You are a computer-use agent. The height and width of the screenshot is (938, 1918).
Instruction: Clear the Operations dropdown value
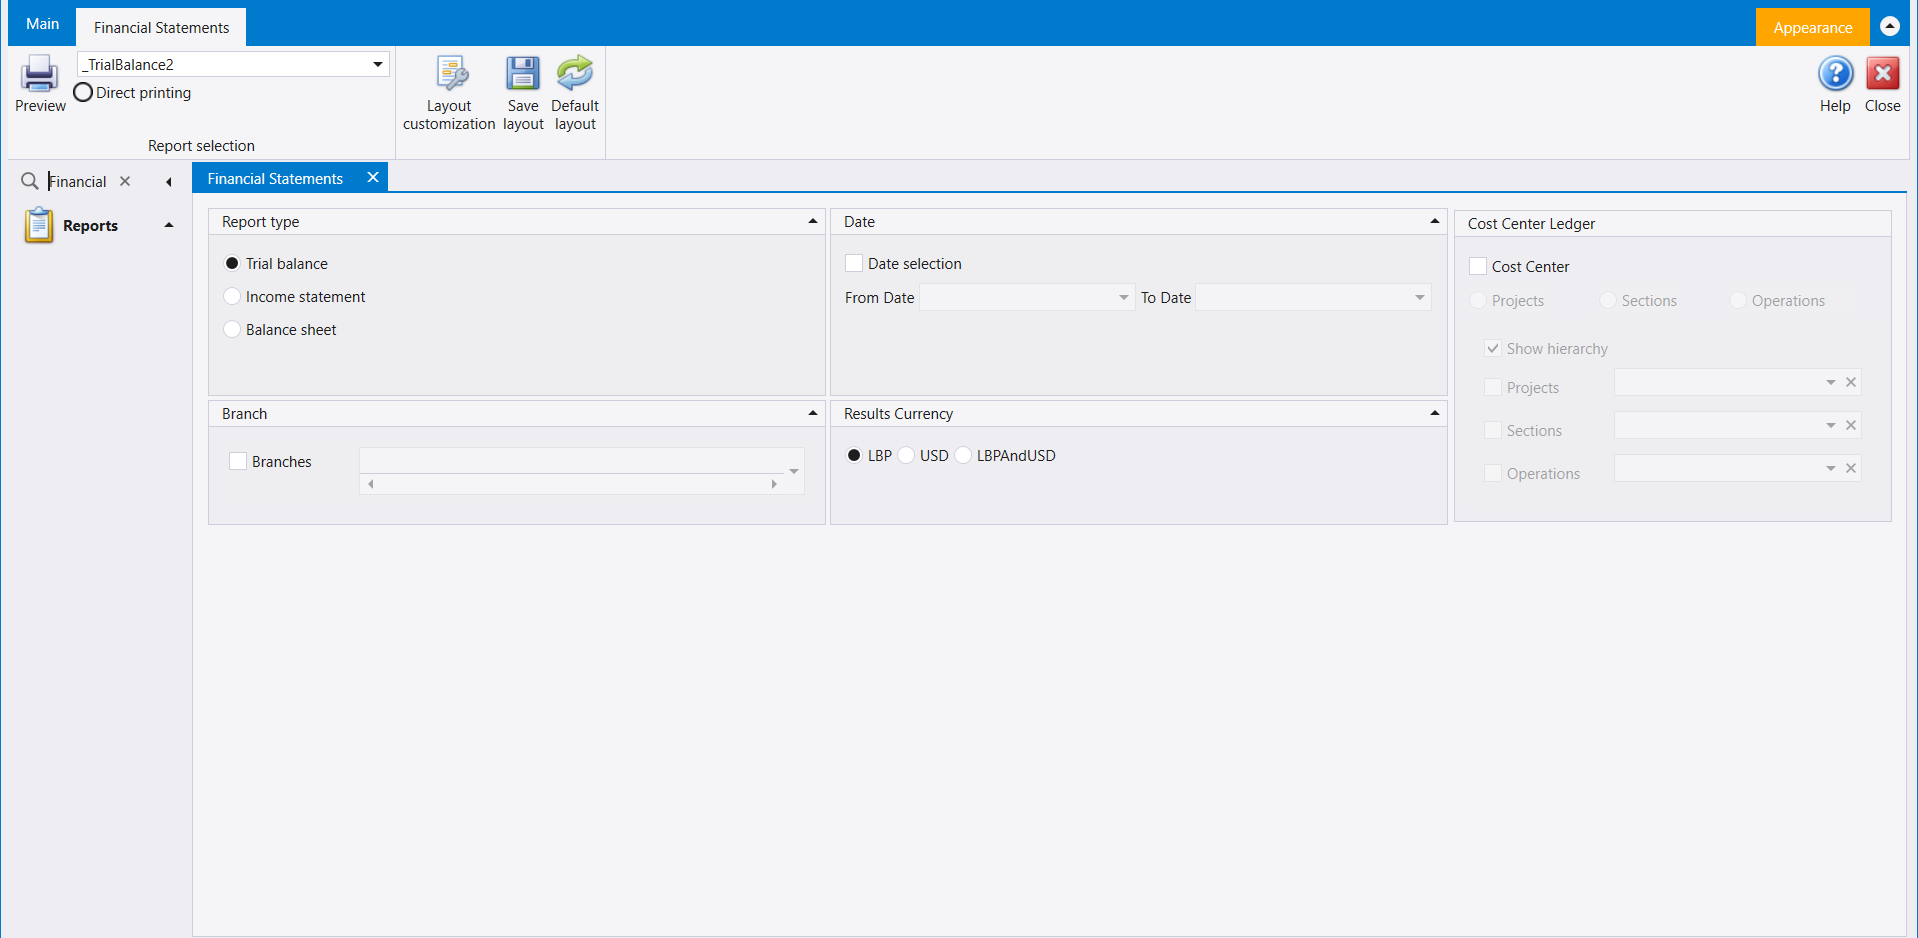(1851, 468)
